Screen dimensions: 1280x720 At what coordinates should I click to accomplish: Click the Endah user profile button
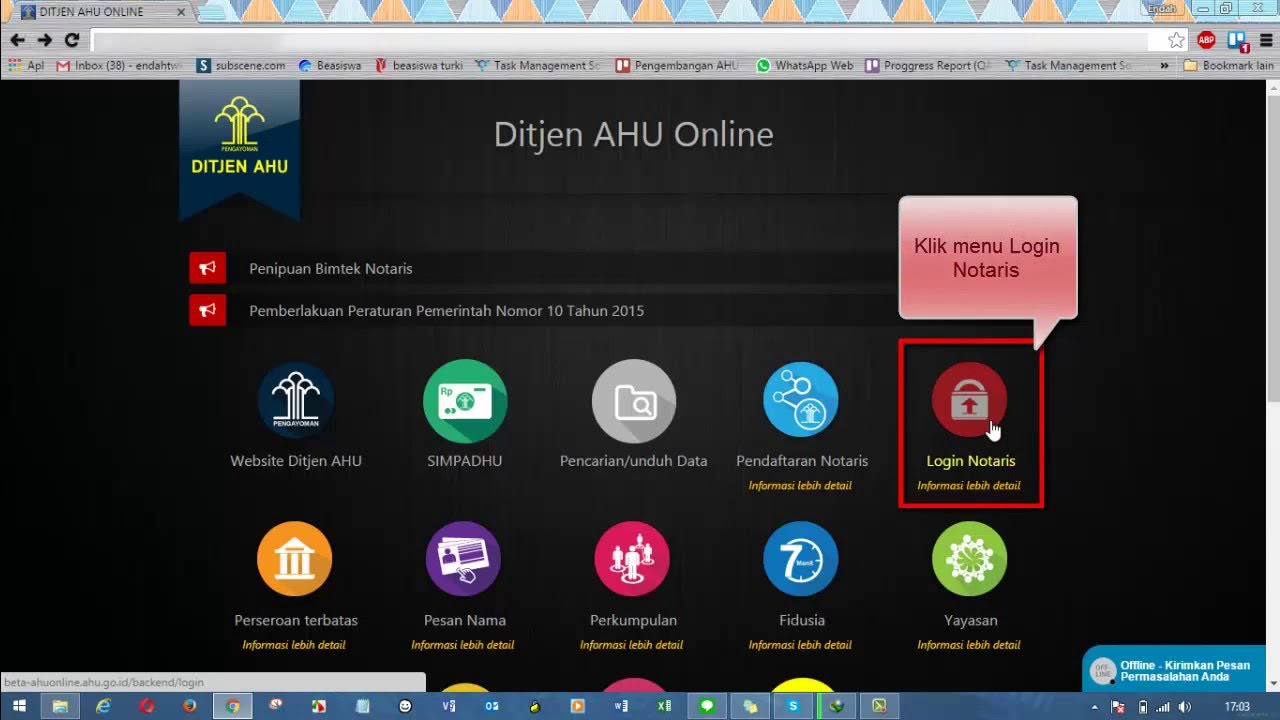click(x=1161, y=8)
